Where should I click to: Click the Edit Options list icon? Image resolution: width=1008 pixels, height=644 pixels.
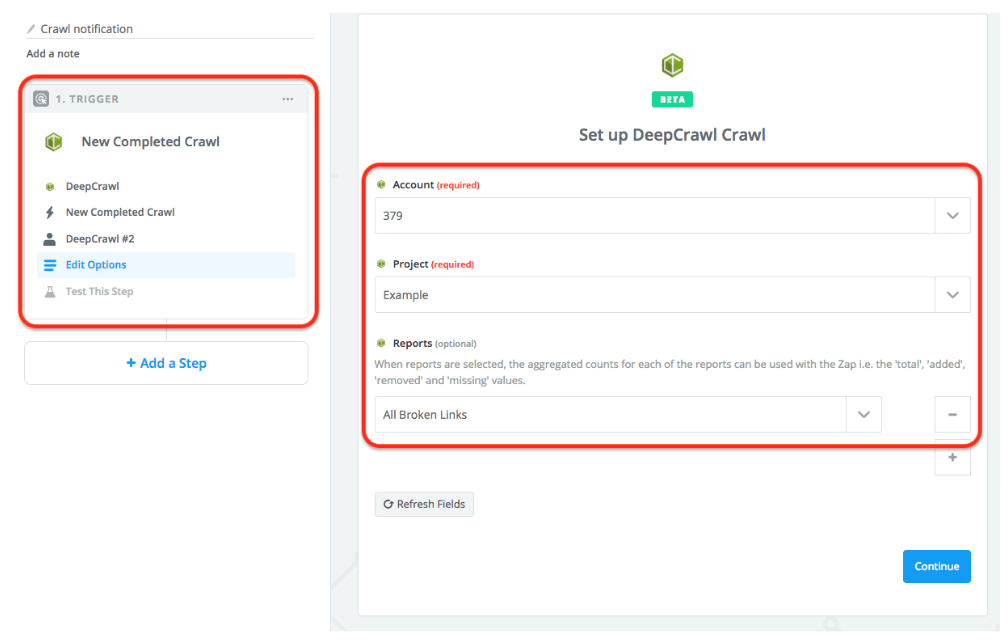49,264
